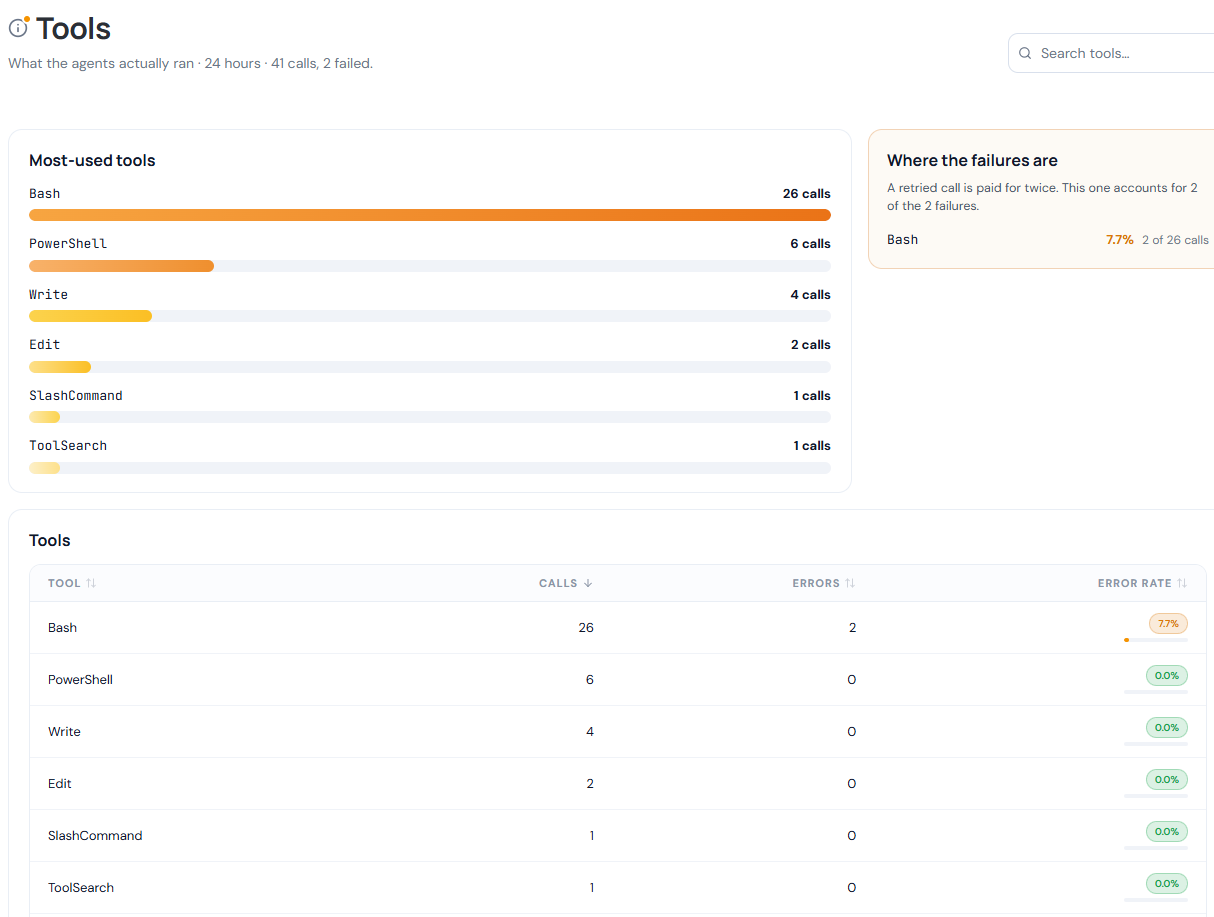1214x917 pixels.
Task: Click the 0.0% badge in SlashCommand row
Action: tap(1167, 831)
